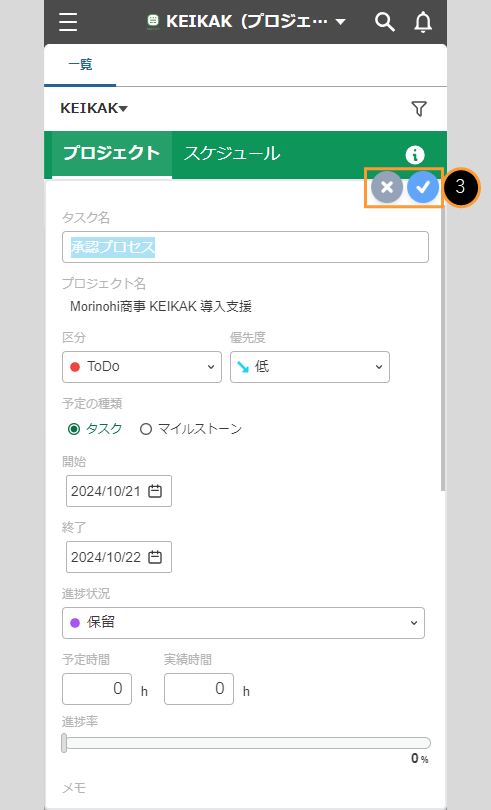Expand the 優先度 低 dropdown
The image size is (491, 810).
(310, 367)
